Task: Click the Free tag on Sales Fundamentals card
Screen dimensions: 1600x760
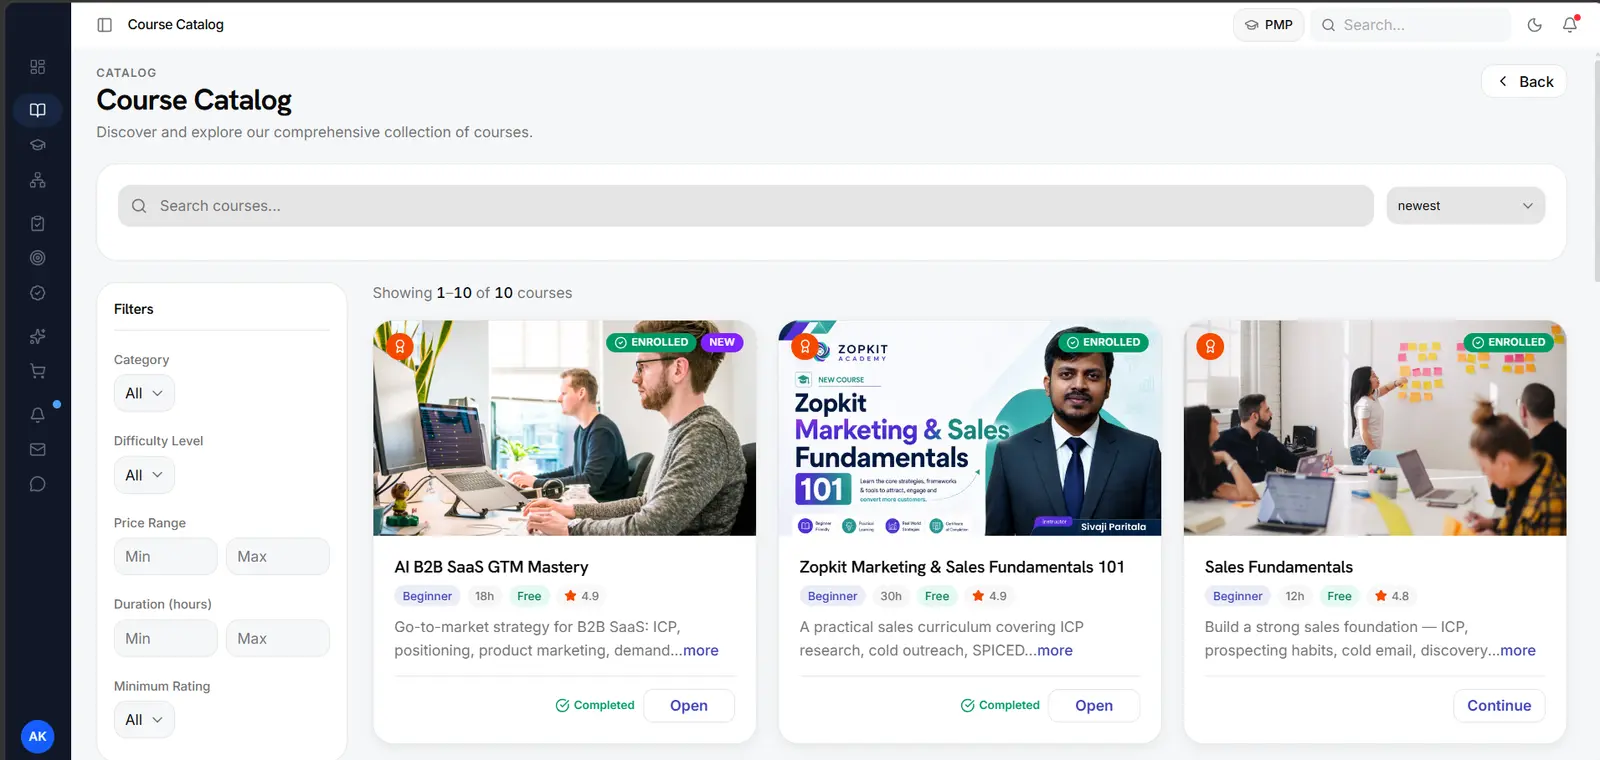Action: (x=1339, y=596)
